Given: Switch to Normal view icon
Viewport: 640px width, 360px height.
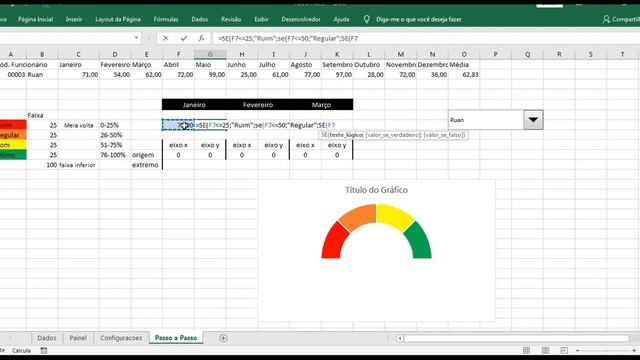Looking at the screenshot, I should click(x=527, y=350).
